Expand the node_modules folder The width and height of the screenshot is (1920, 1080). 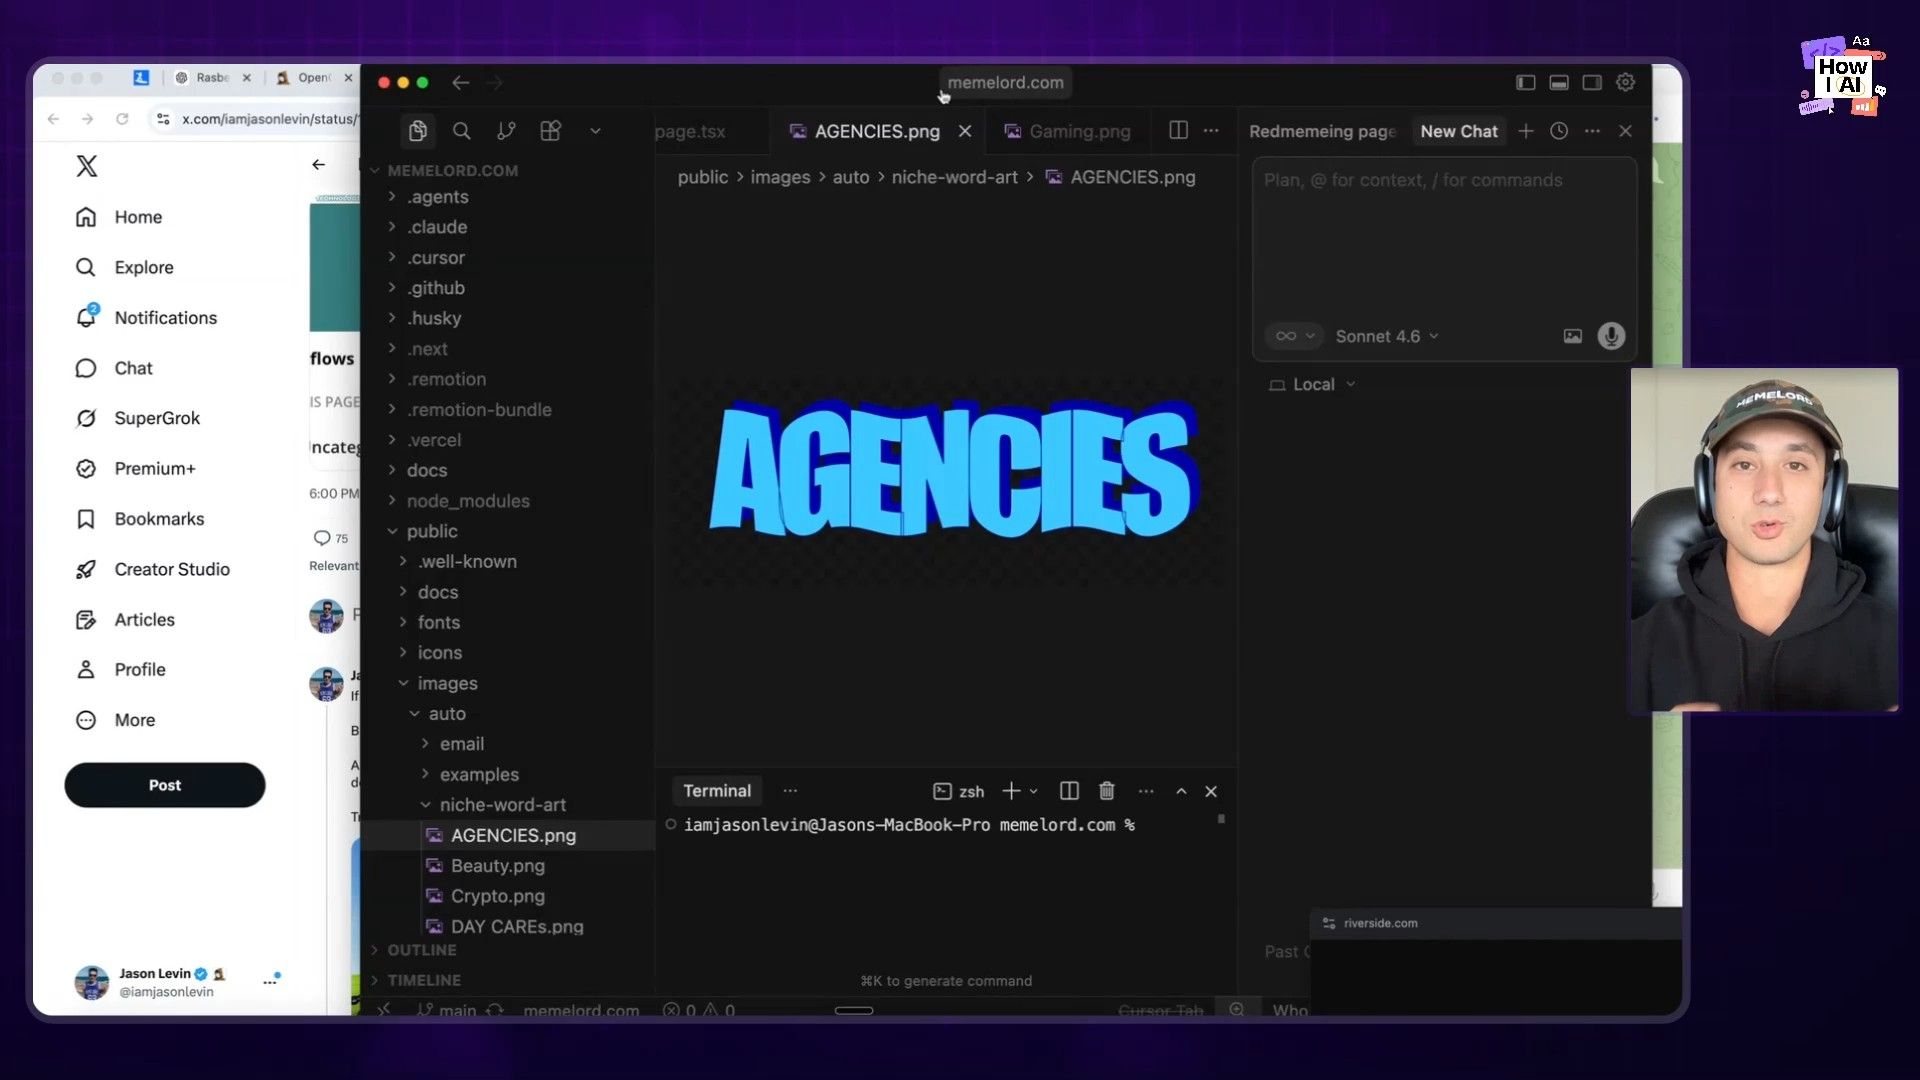(507, 501)
